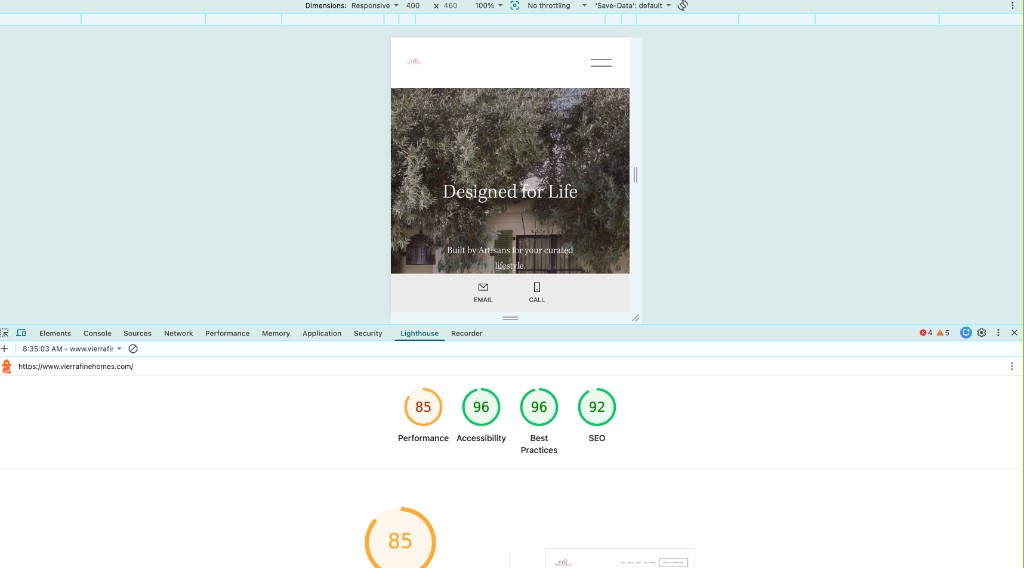Click the viewport bottom-edge resize handle
The image size is (1024, 568).
[x=510, y=318]
